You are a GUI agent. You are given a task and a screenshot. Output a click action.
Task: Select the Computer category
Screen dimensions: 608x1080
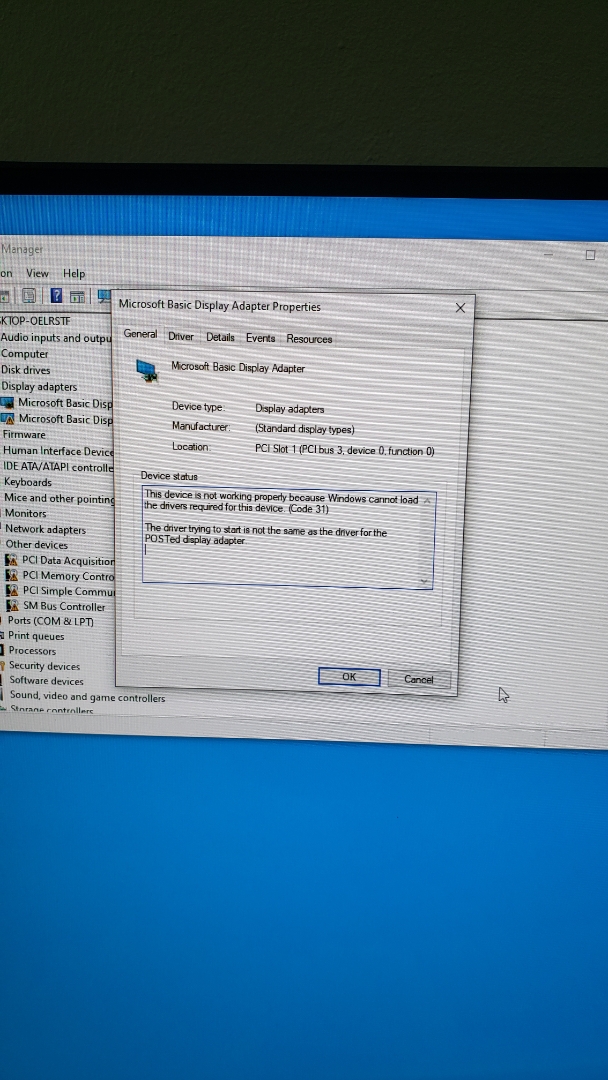25,354
